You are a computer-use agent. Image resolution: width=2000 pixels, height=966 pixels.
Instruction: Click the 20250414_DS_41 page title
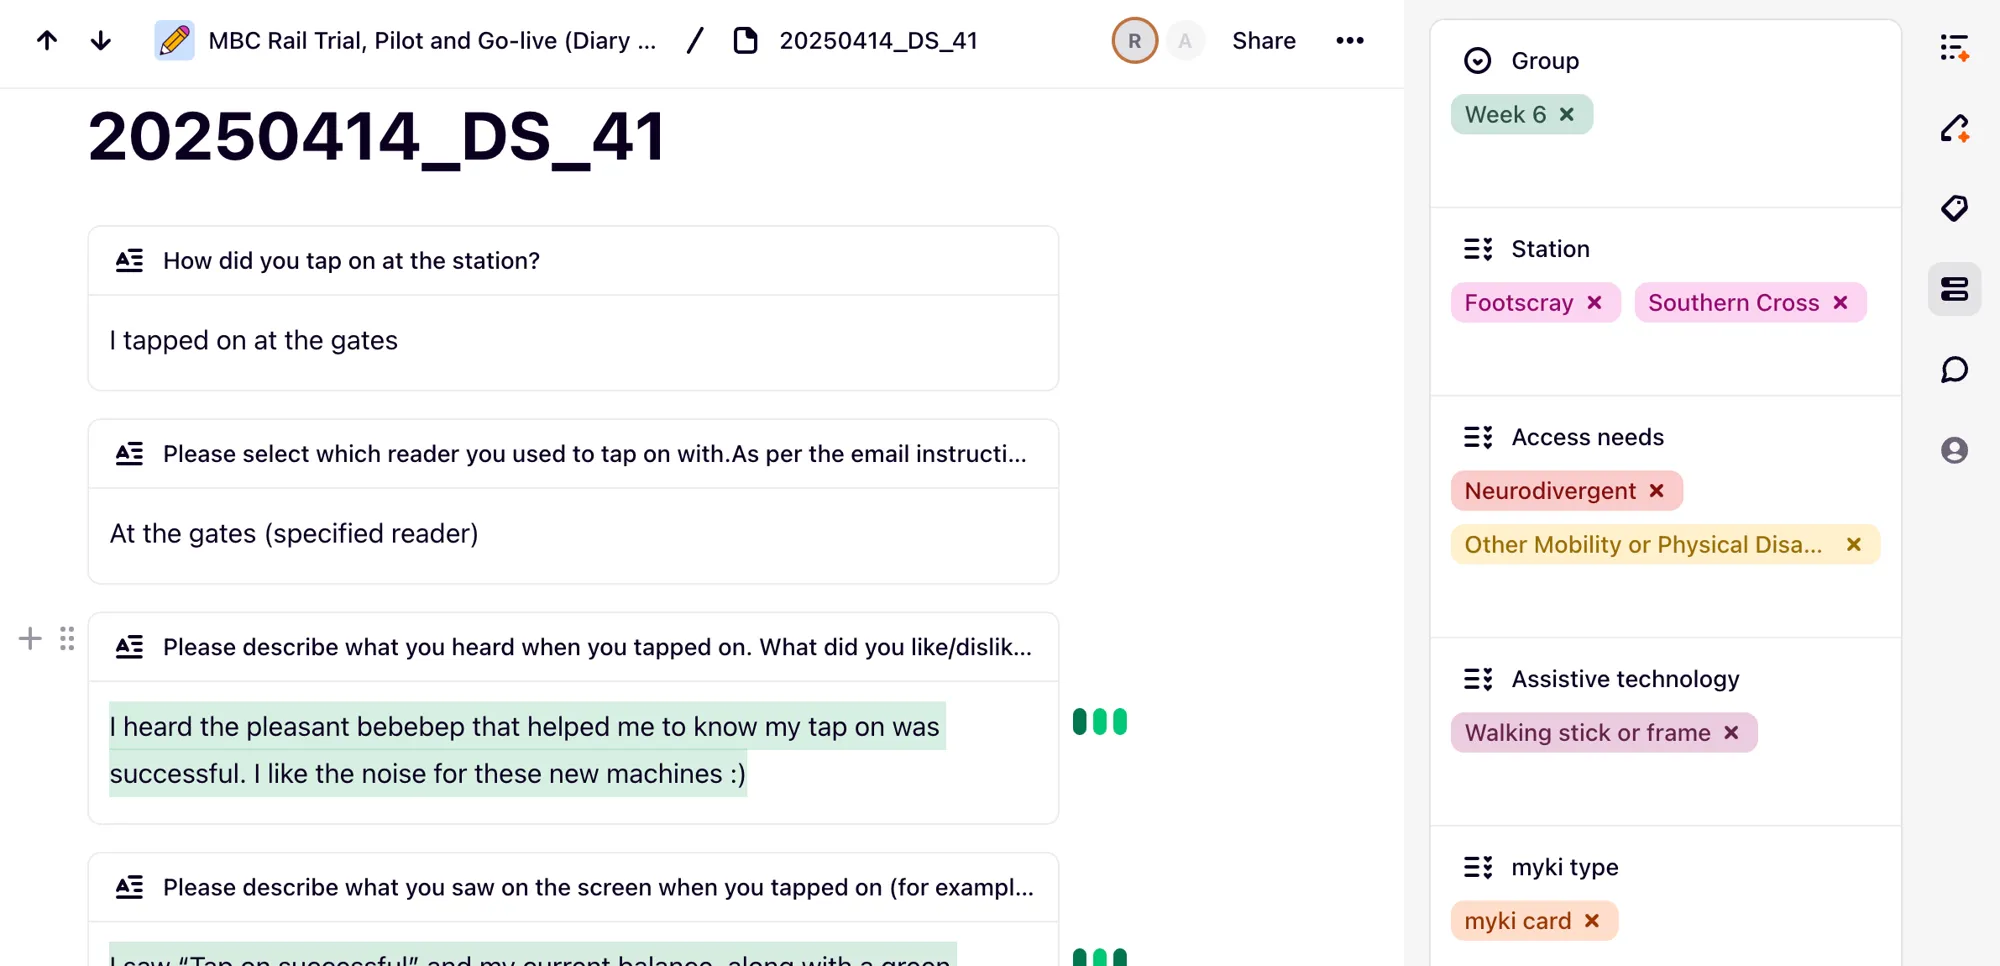pyautogui.click(x=377, y=137)
